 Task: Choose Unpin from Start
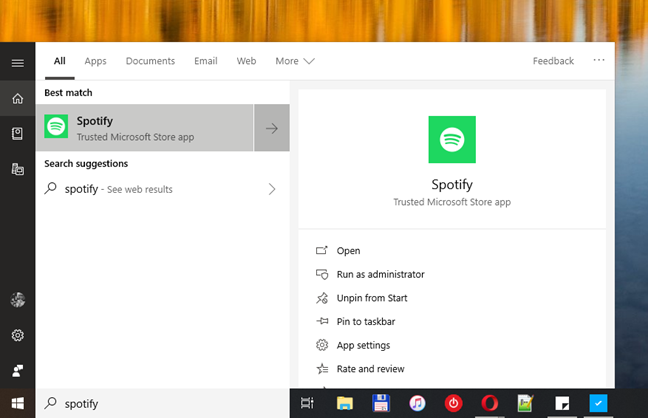point(372,298)
